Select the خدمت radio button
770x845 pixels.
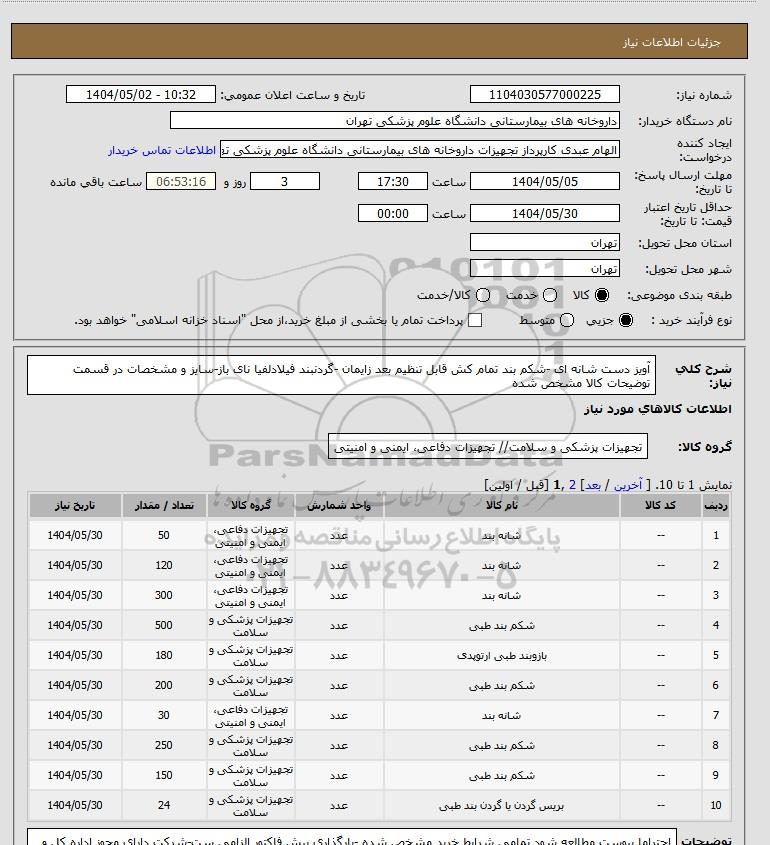click(550, 295)
